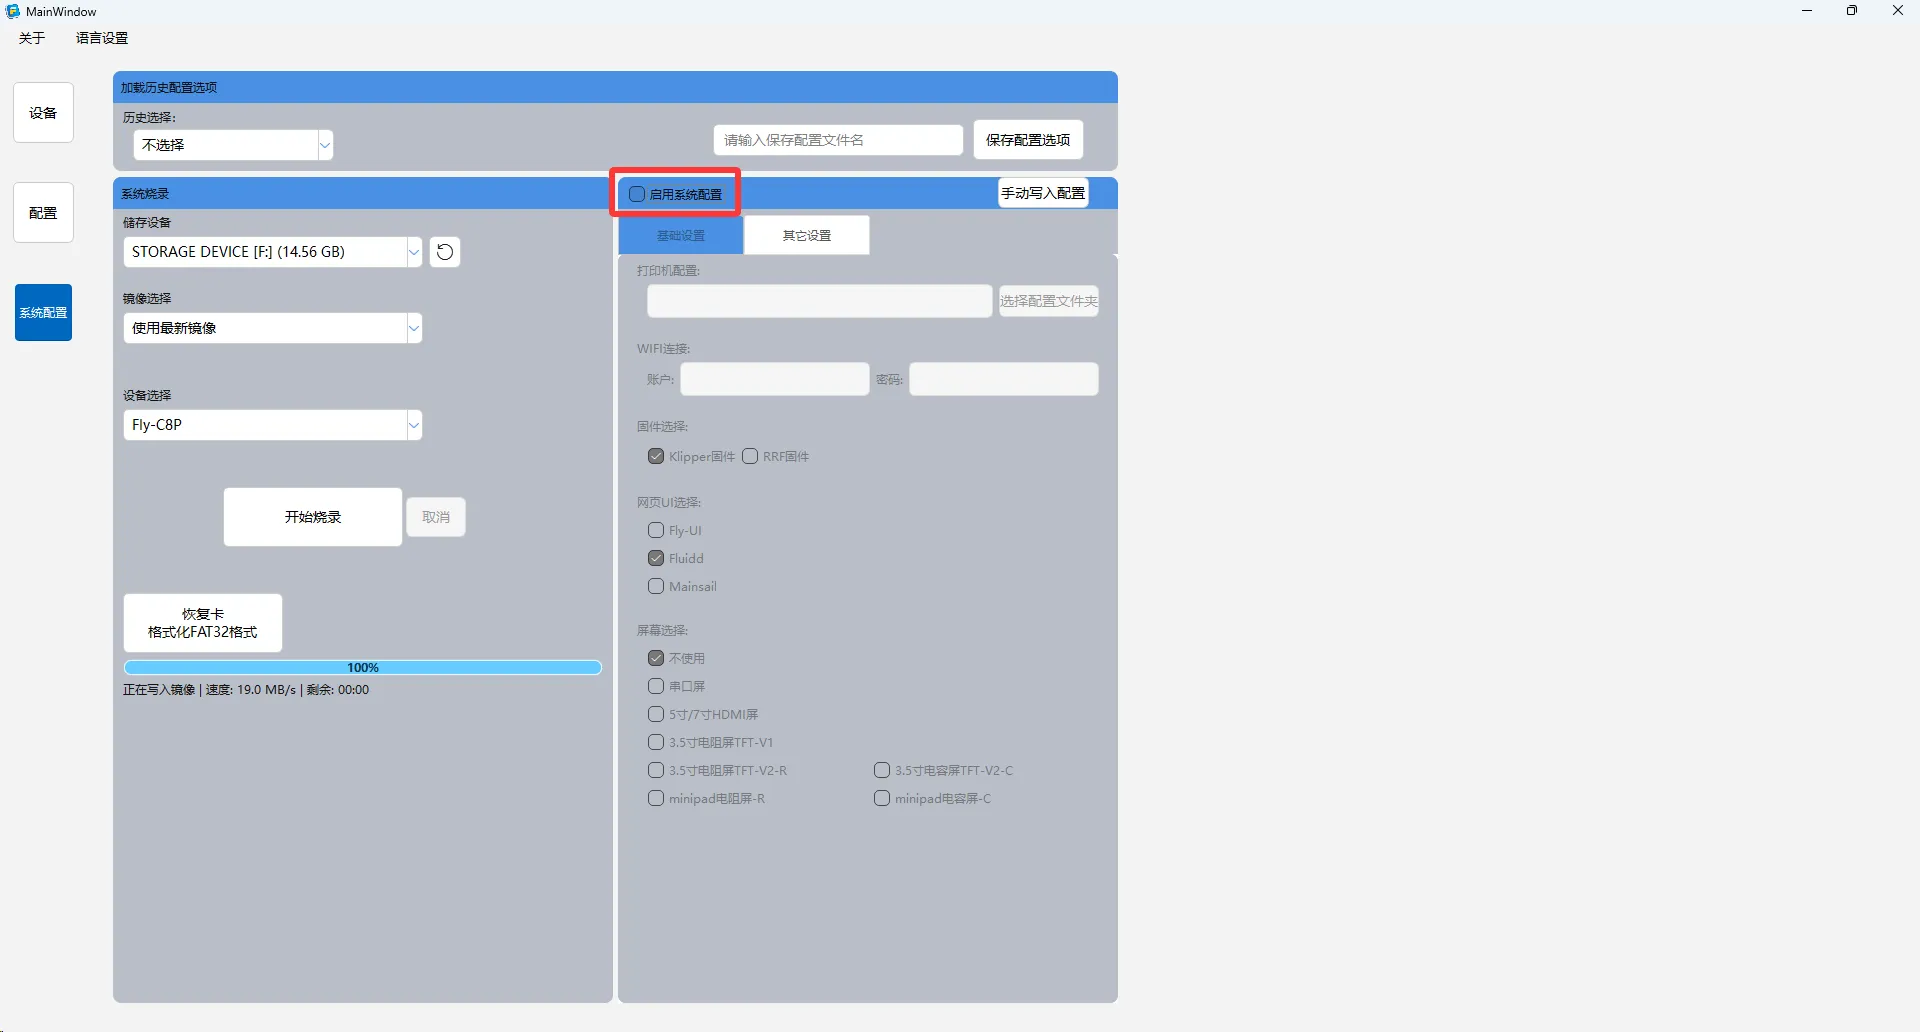Viewport: 1920px width, 1032px height.
Task: Click the refresh storage devices icon
Action: (445, 252)
